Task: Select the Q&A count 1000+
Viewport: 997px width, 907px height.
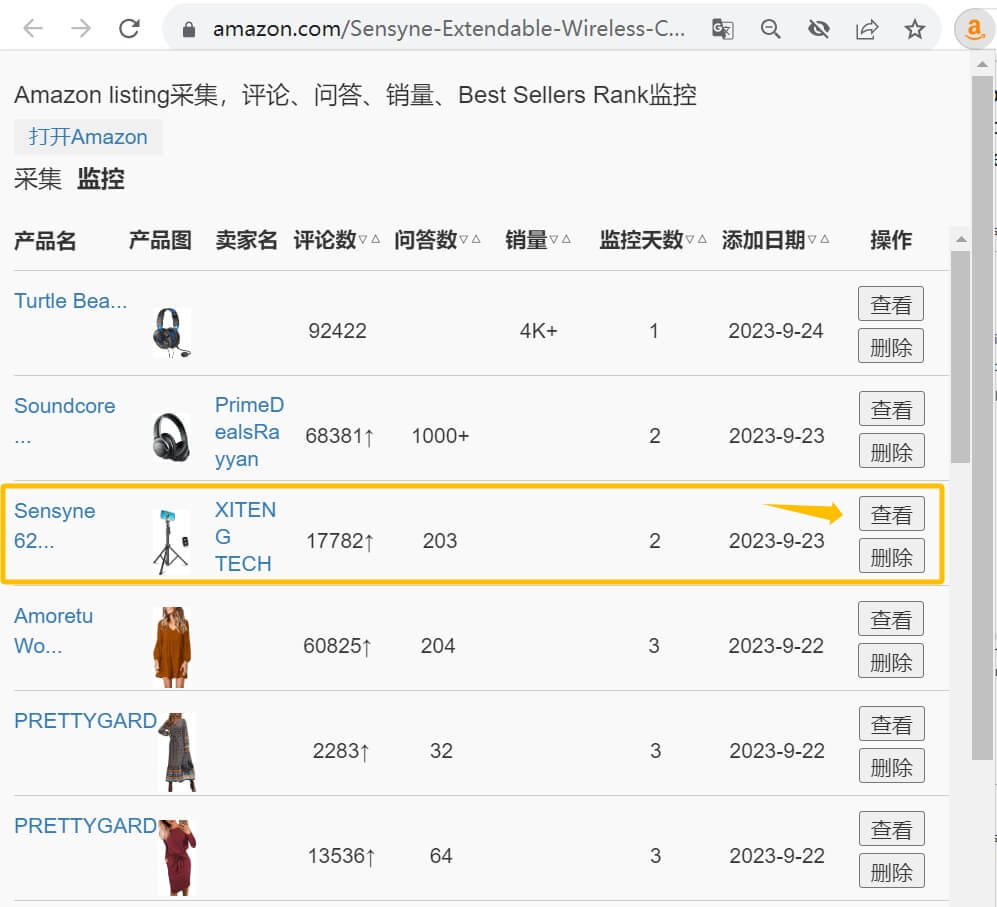Action: 440,436
